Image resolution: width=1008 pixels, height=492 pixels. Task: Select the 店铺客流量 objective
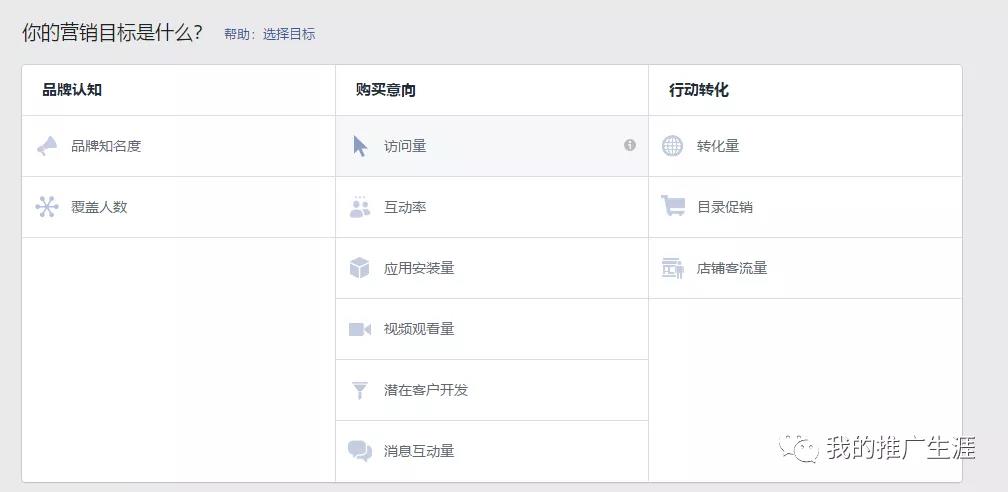732,268
